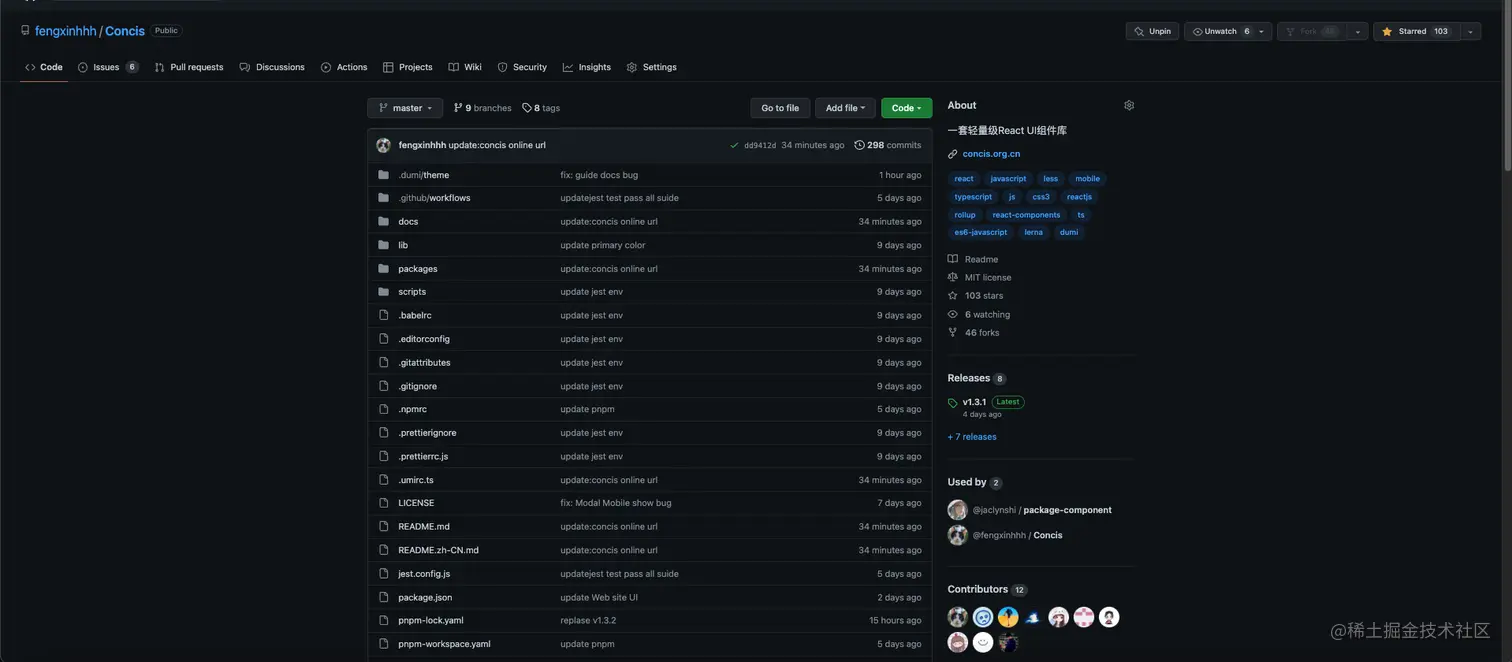This screenshot has height=662, width=1512.
Task: Expand the Unwatch dropdown arrow
Action: (1263, 31)
